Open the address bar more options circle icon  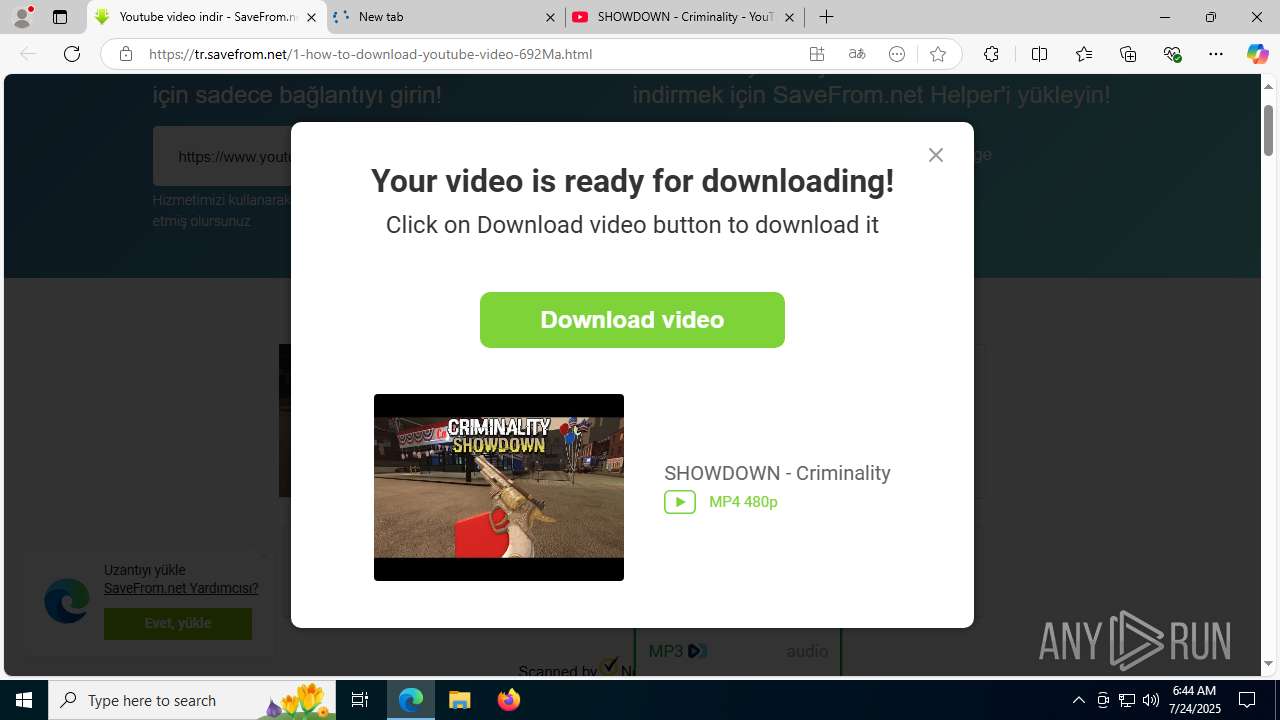click(x=897, y=54)
